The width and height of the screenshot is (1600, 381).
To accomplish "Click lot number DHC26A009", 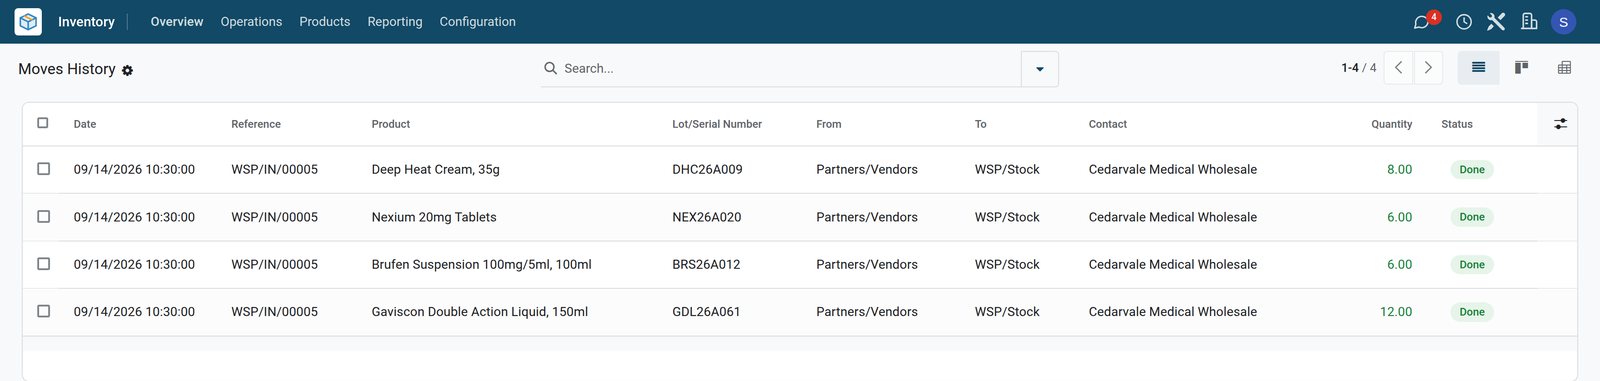I will pos(707,169).
